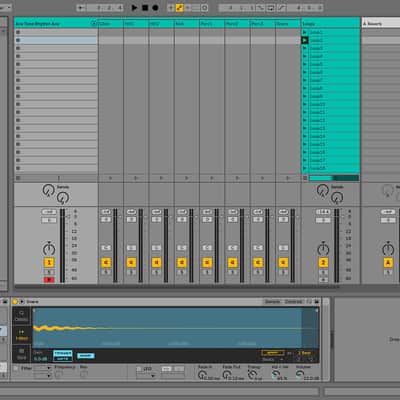Mute the Perc1 chain activator
The height and width of the screenshot is (400, 400).
(x=207, y=263)
